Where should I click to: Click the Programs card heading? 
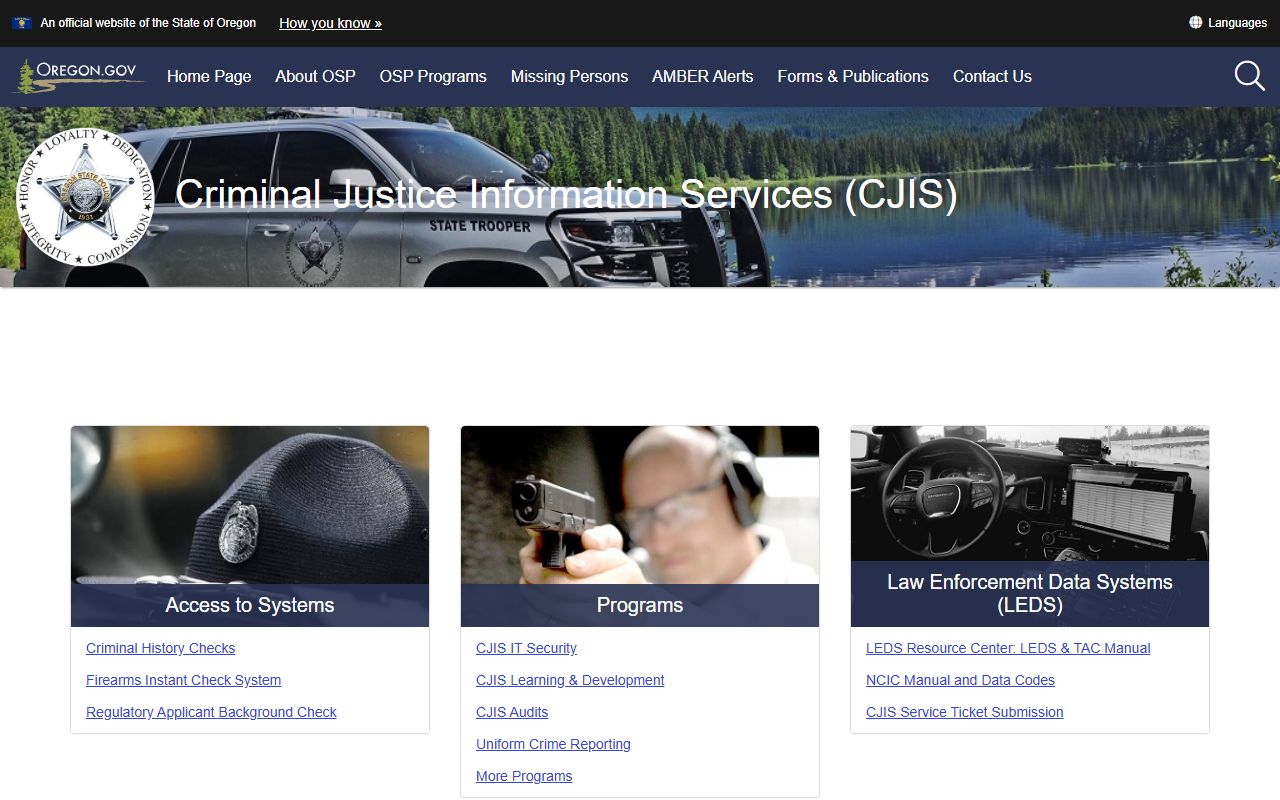click(x=640, y=605)
